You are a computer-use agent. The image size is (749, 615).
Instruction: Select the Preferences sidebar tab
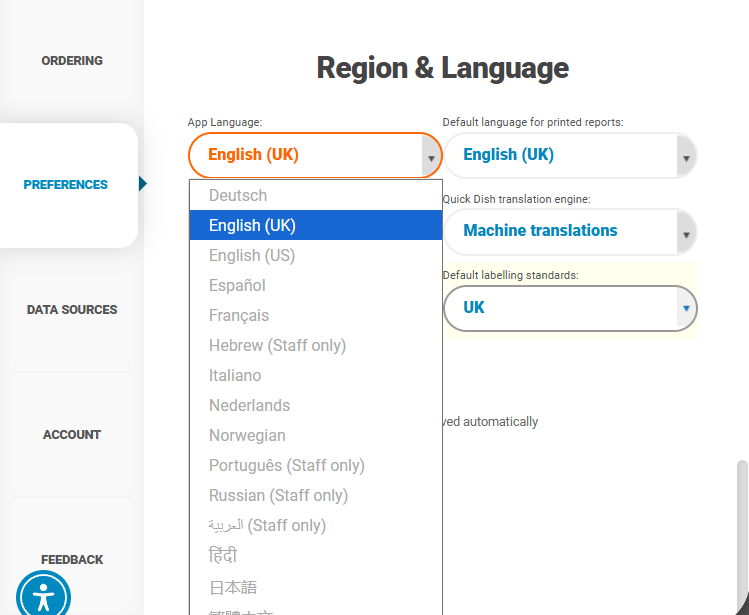66,185
